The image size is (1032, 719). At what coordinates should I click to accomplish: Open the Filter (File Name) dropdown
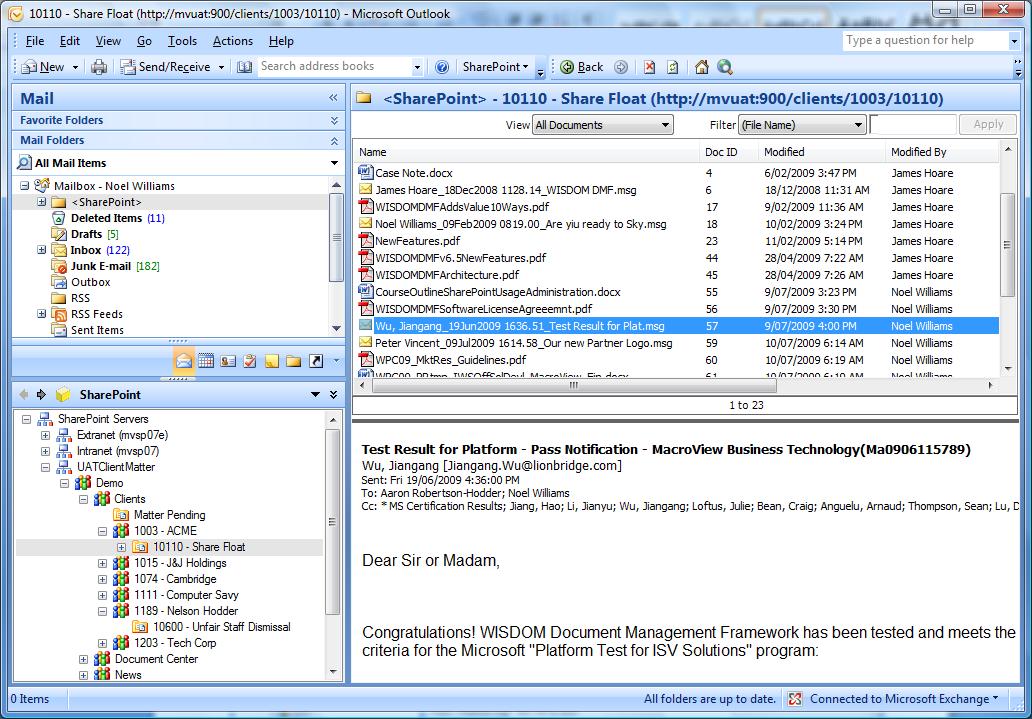[x=802, y=124]
